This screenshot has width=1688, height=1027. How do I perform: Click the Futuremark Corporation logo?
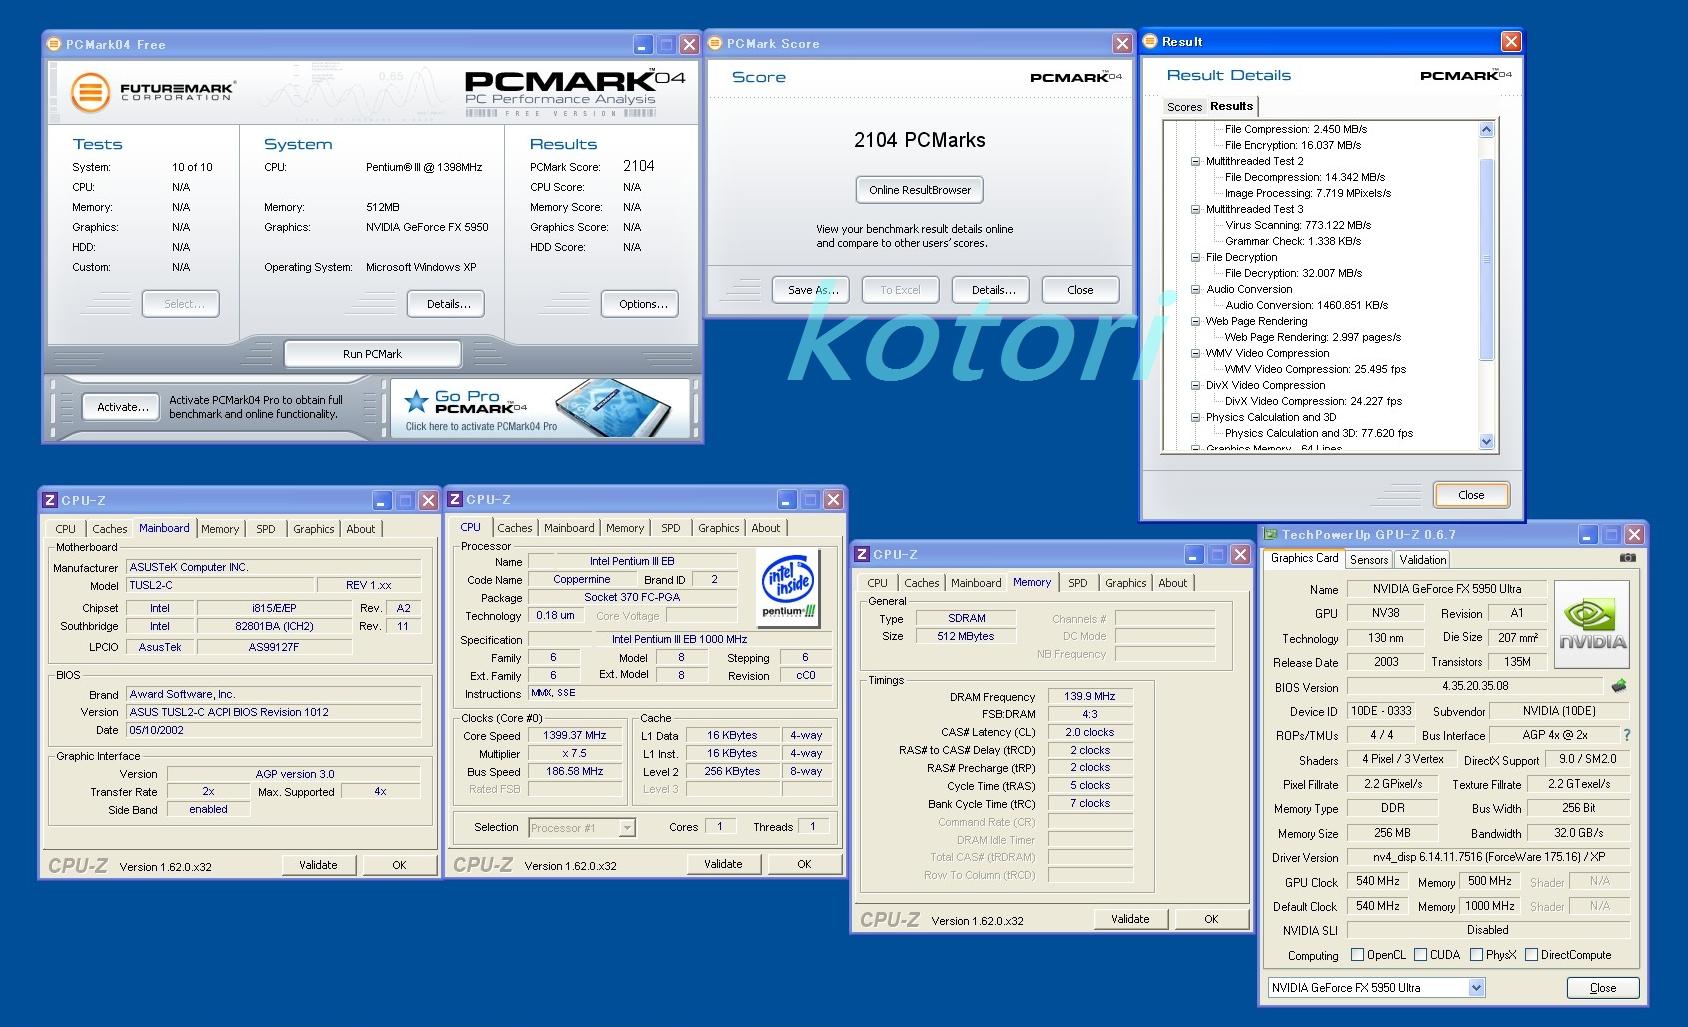[x=153, y=92]
